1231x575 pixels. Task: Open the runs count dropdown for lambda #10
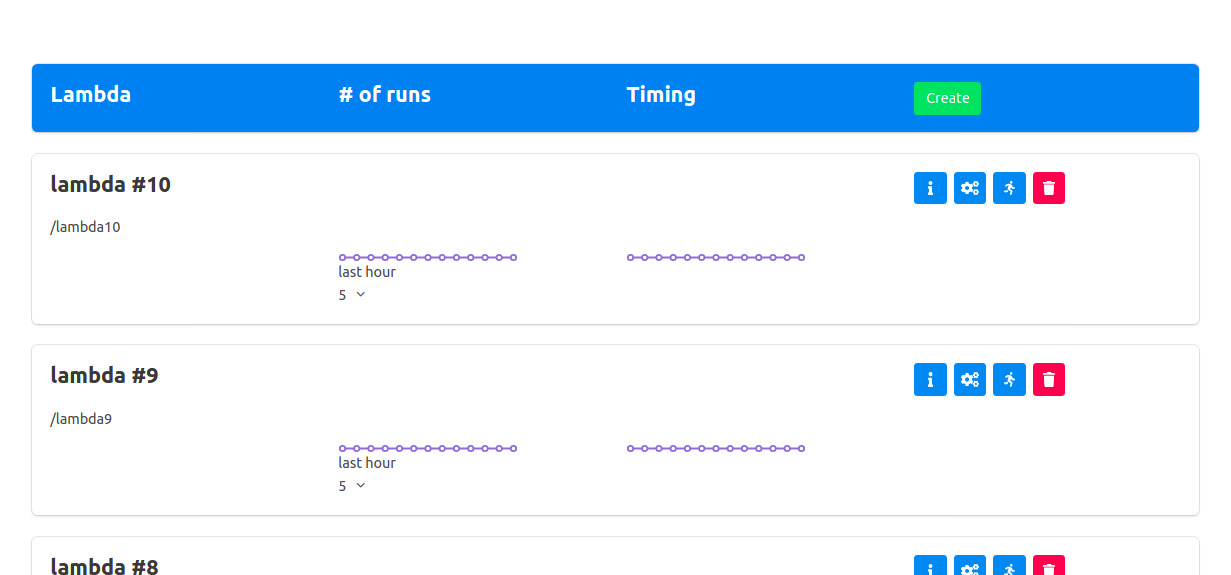[353, 295]
